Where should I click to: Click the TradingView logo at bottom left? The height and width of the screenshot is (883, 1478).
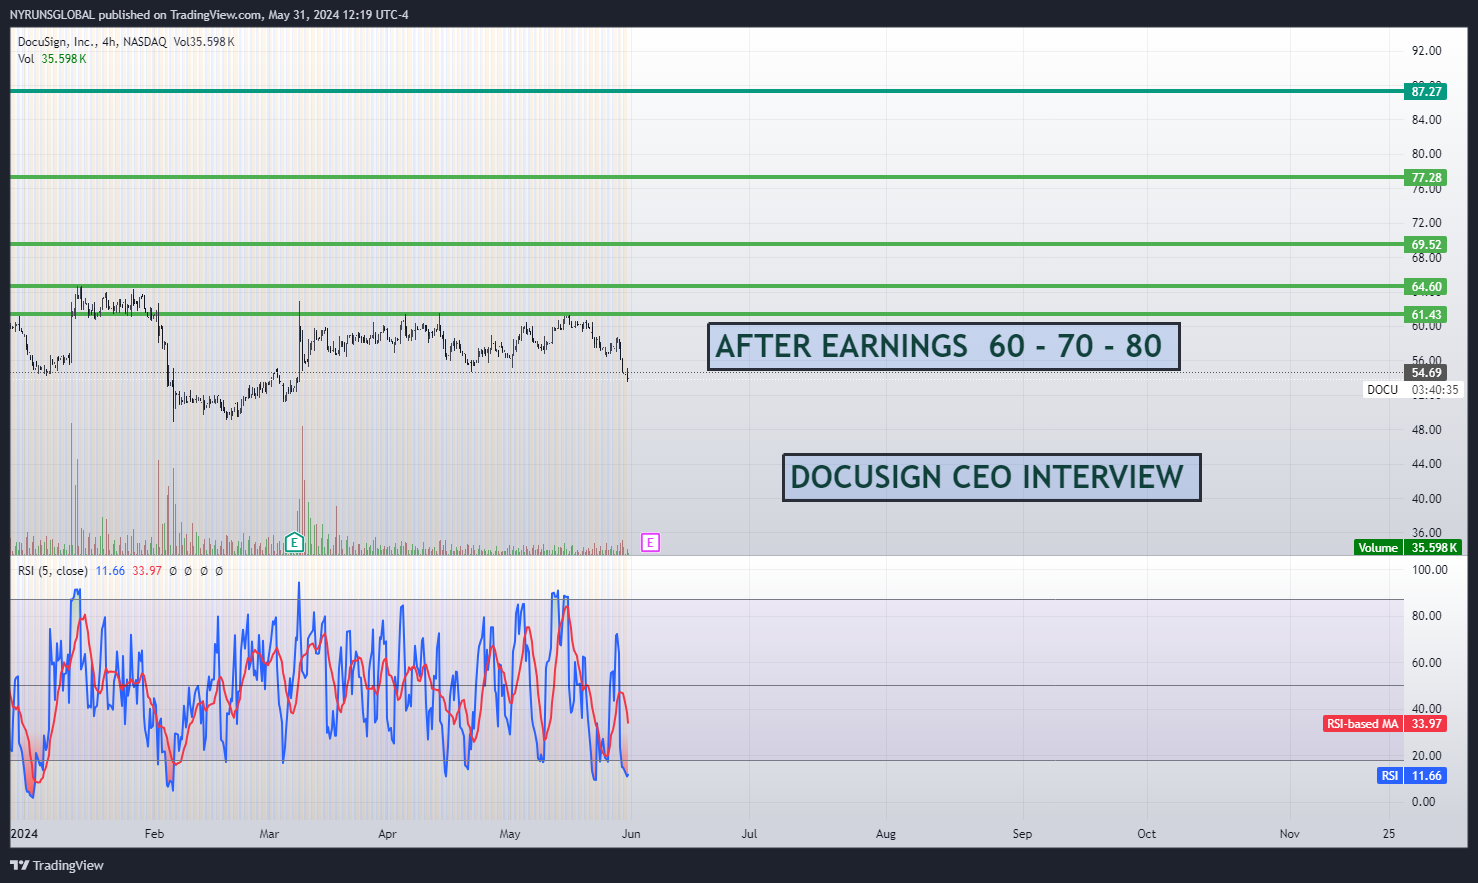(57, 866)
